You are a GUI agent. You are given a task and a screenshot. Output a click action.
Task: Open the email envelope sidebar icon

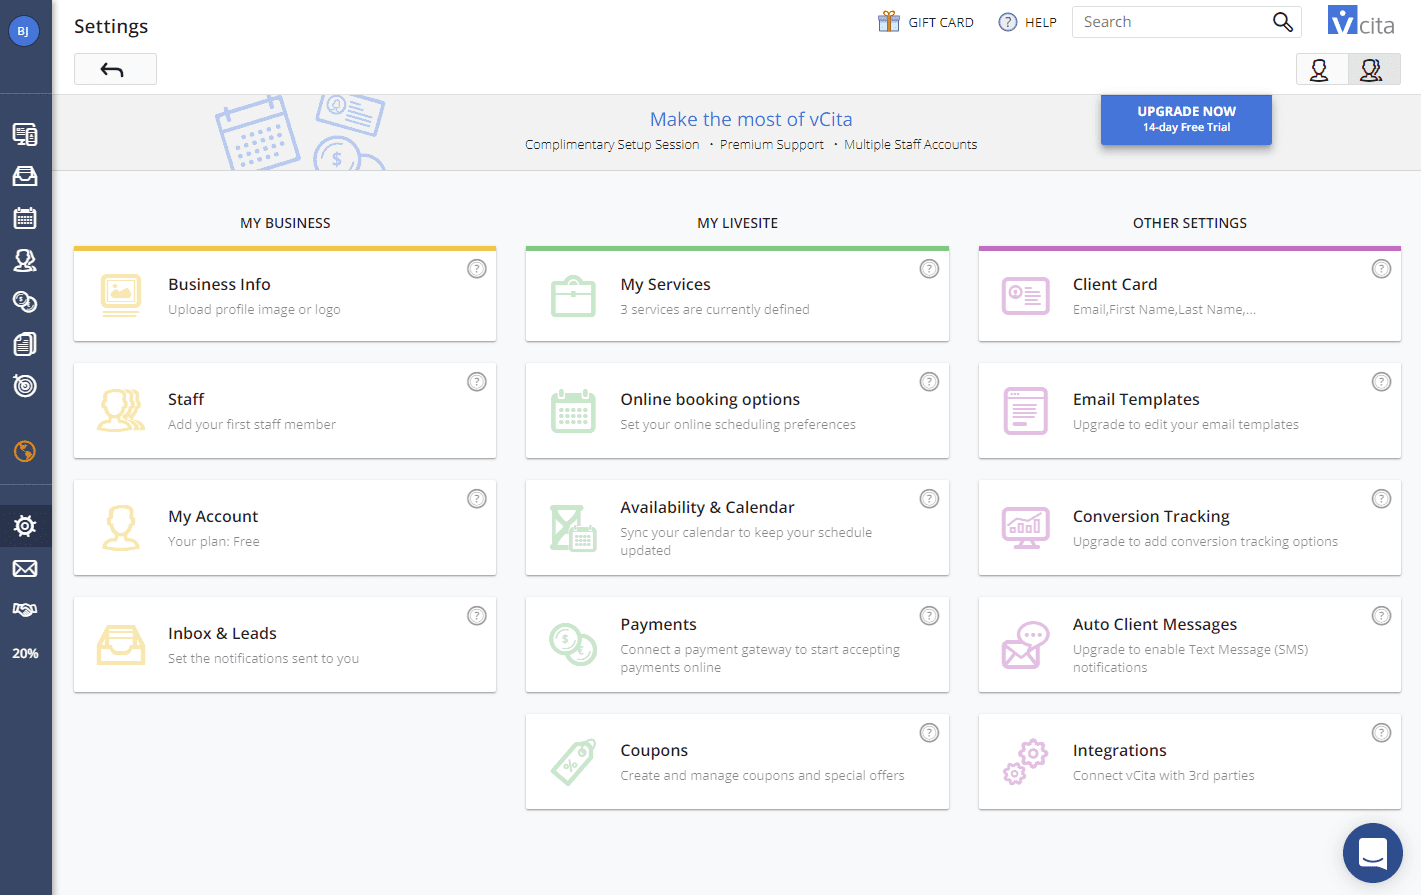25,569
